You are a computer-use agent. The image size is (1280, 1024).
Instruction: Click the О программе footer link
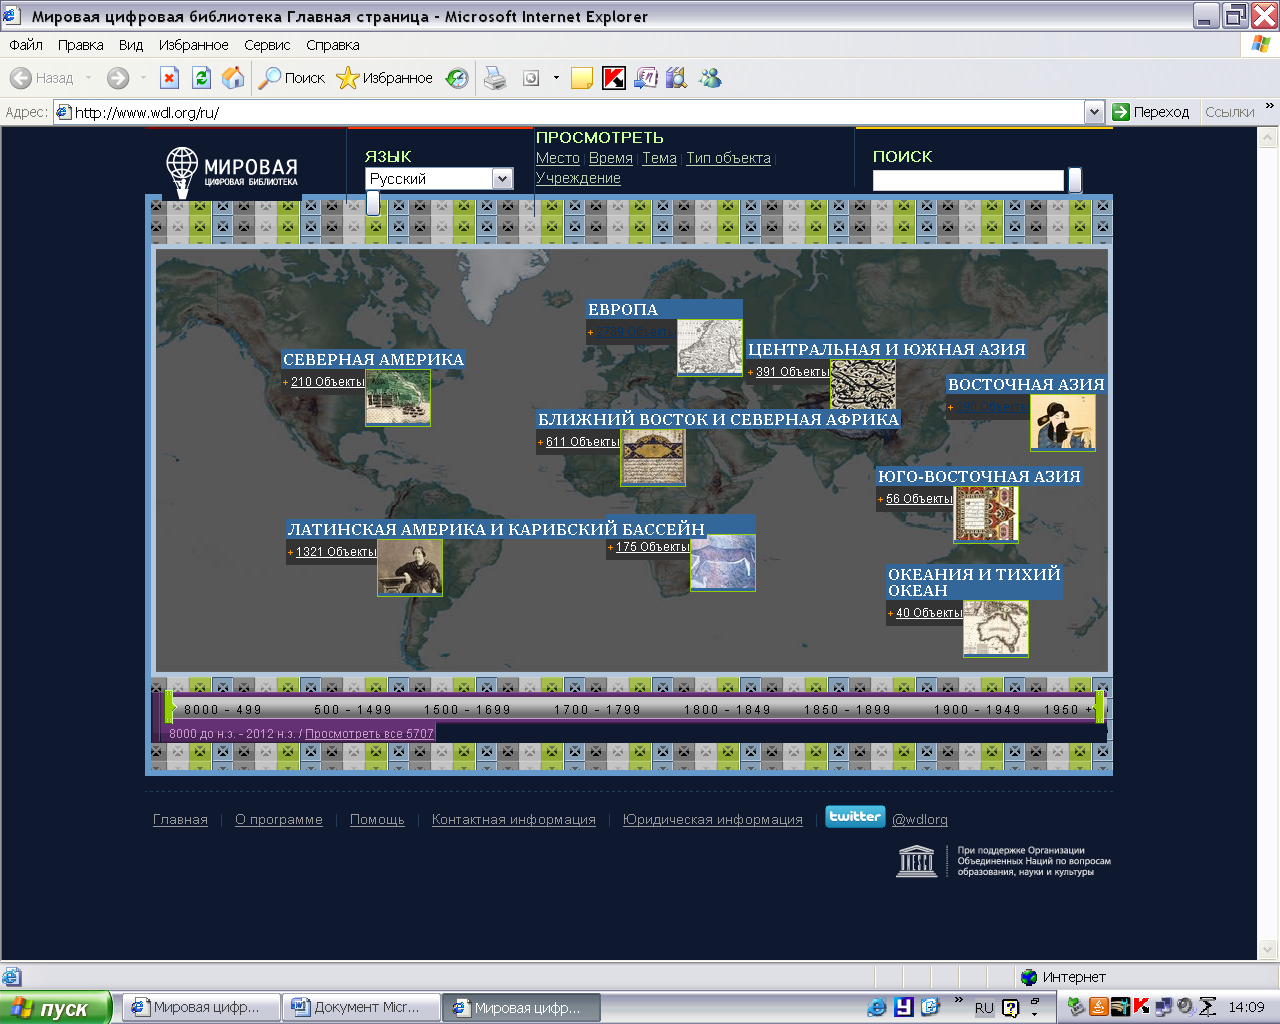(279, 820)
